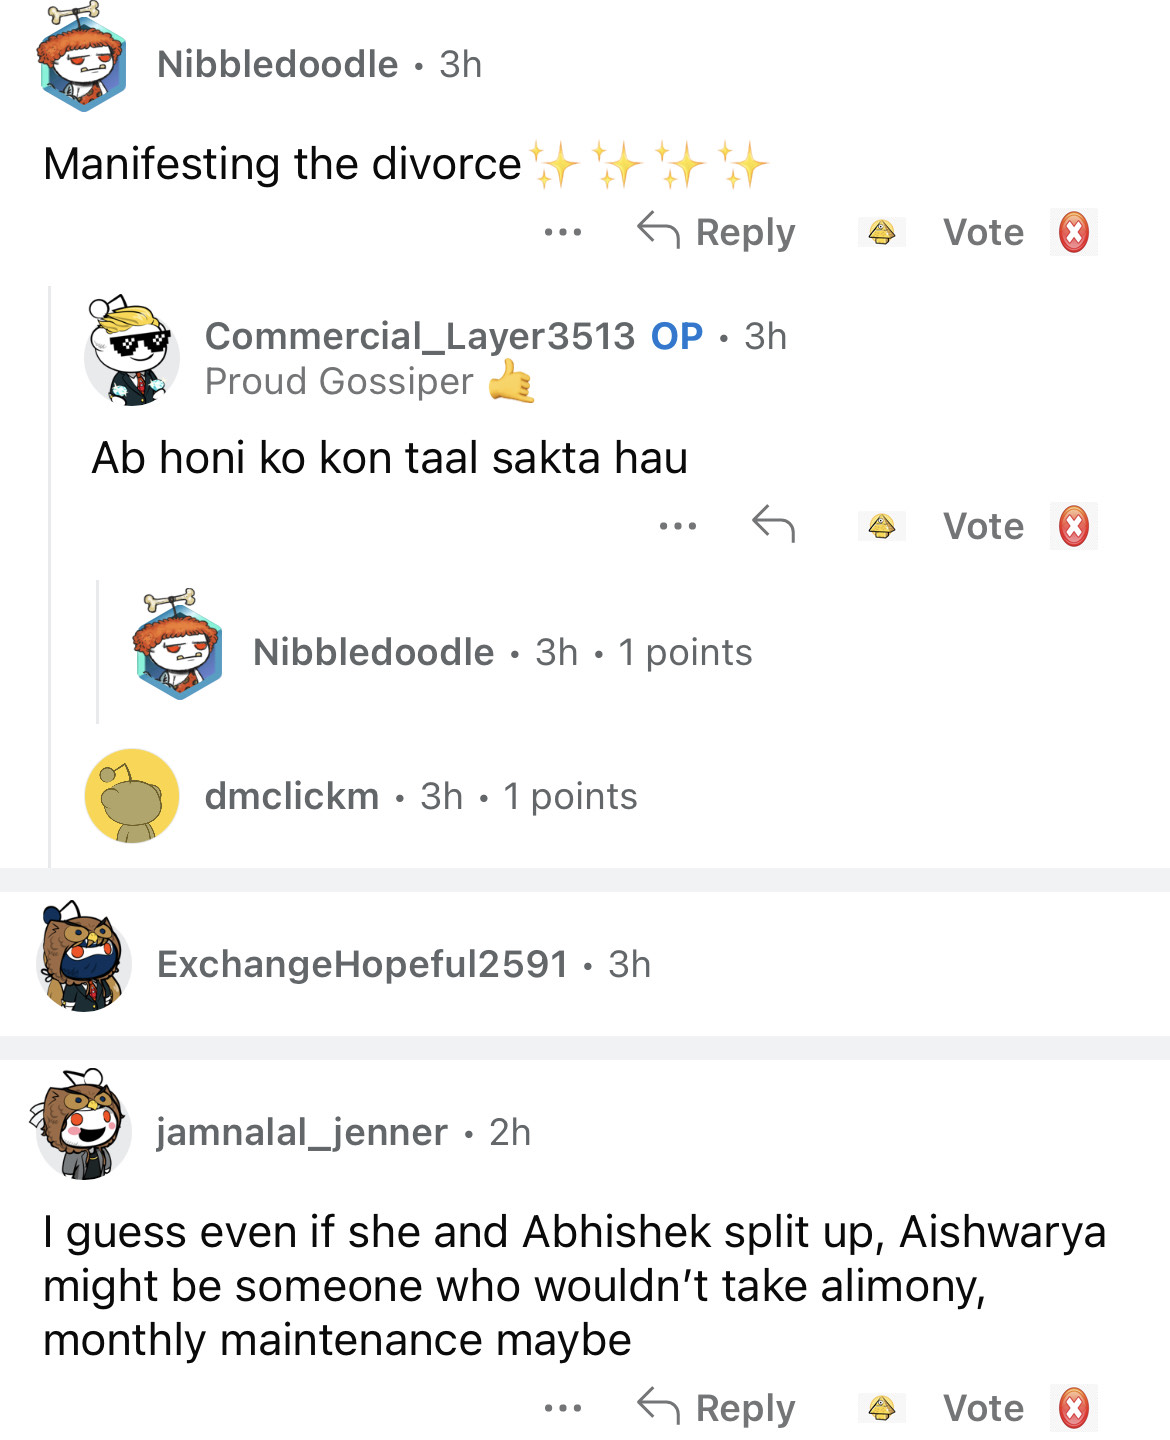Viewport: 1170px width, 1440px height.
Task: Tap dmclickm's yellow avatar
Action: [x=132, y=796]
